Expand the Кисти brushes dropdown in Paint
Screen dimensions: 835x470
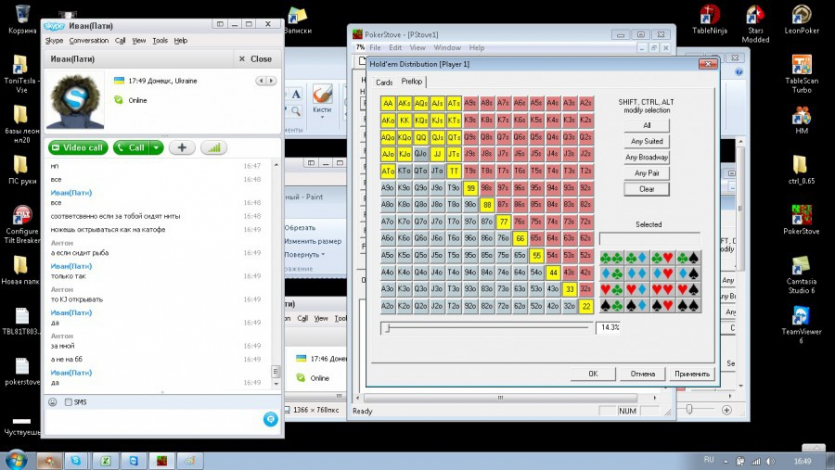[322, 116]
